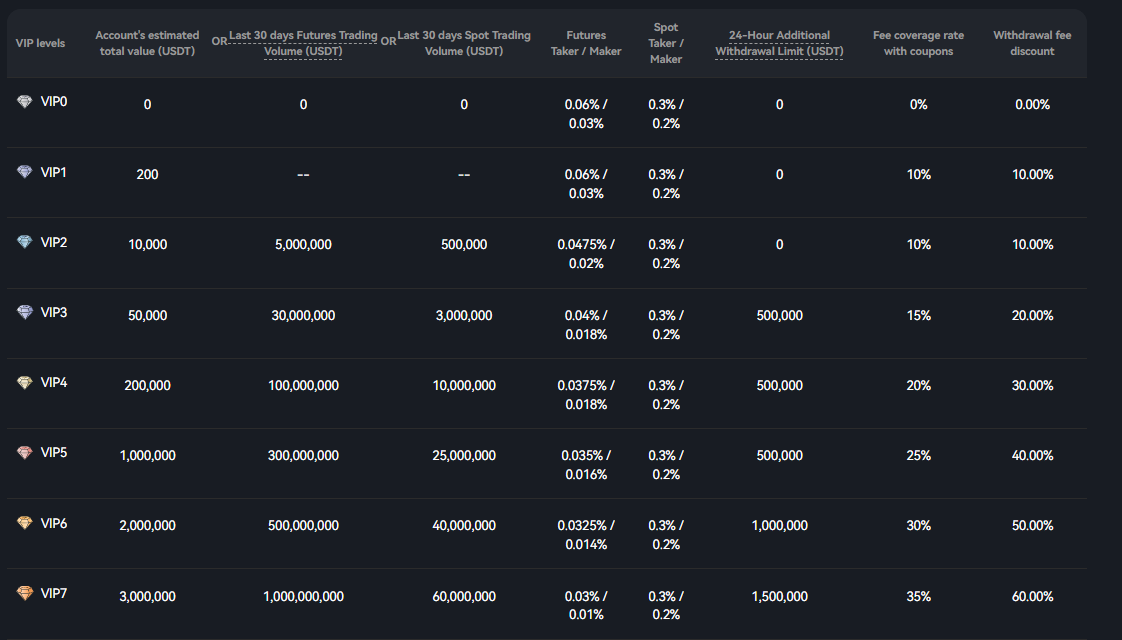Click the 2,000,000 account value for VIP6
Viewport: 1122px width, 640px height.
[147, 525]
